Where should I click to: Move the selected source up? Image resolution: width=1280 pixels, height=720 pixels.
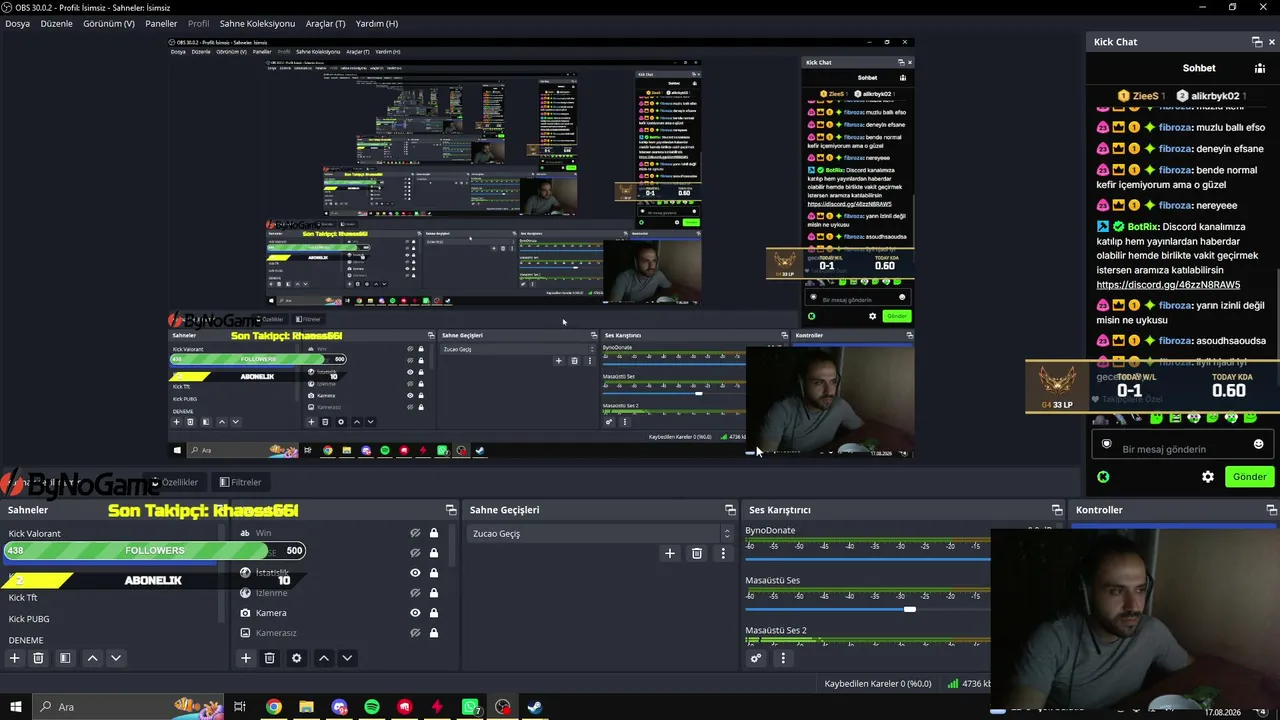pos(323,658)
